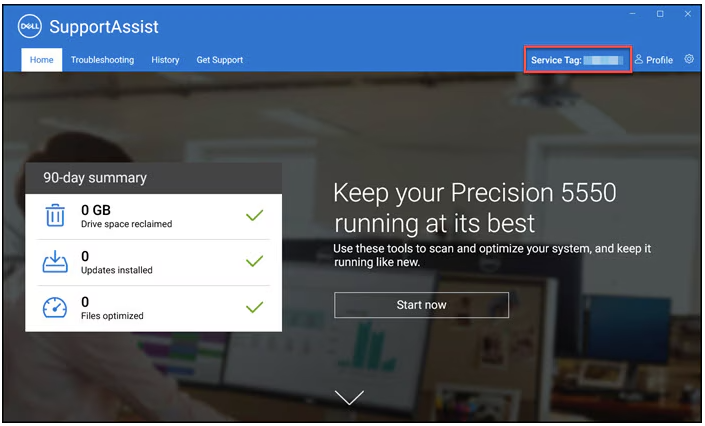Maximize the SupportAssist window

click(x=660, y=14)
